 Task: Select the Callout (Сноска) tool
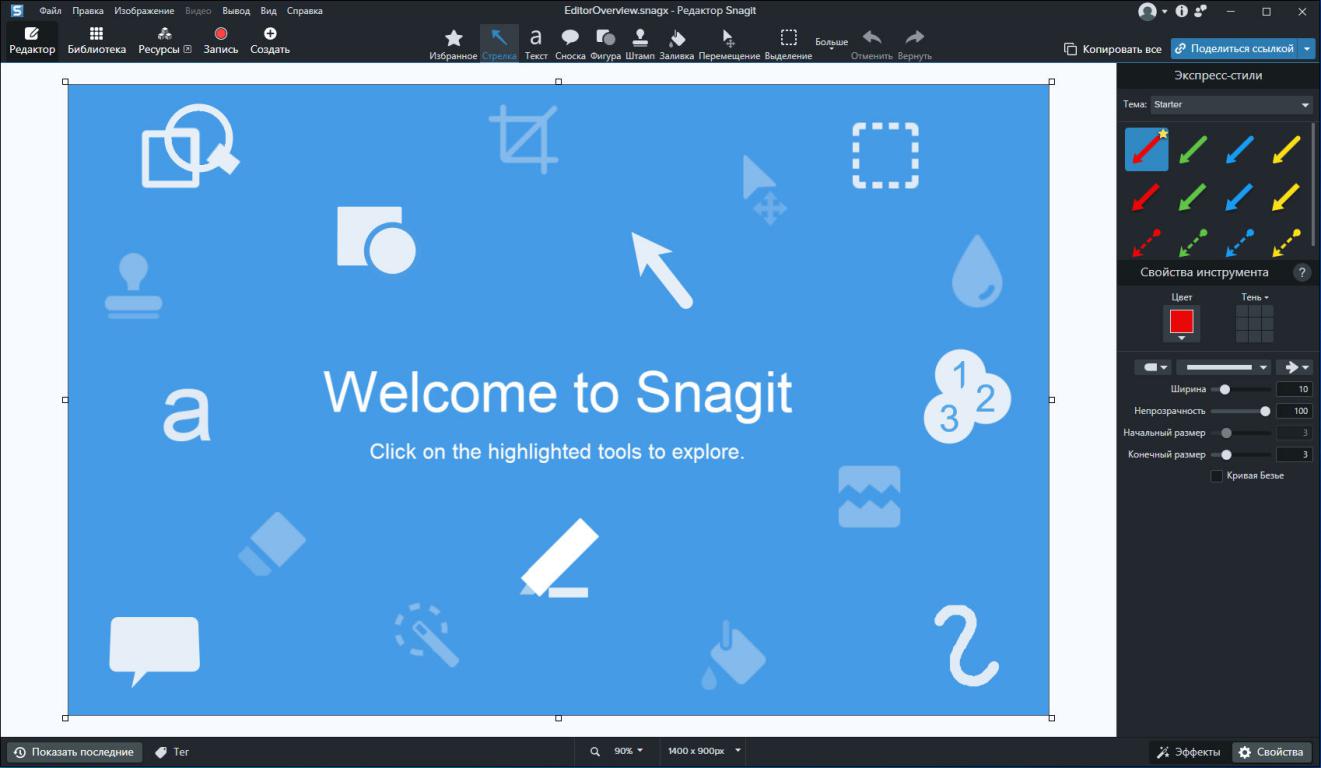coord(570,43)
